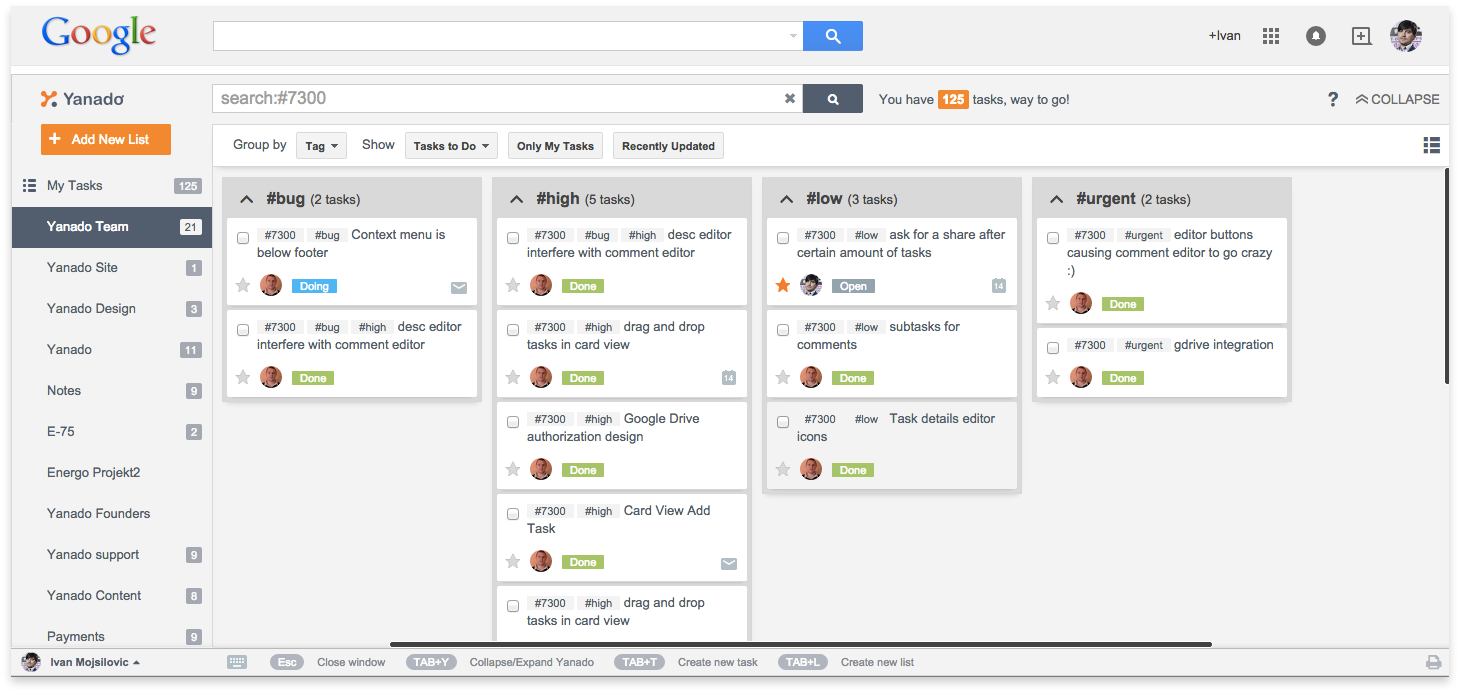
Task: Switch to list view icon
Action: (x=1432, y=146)
